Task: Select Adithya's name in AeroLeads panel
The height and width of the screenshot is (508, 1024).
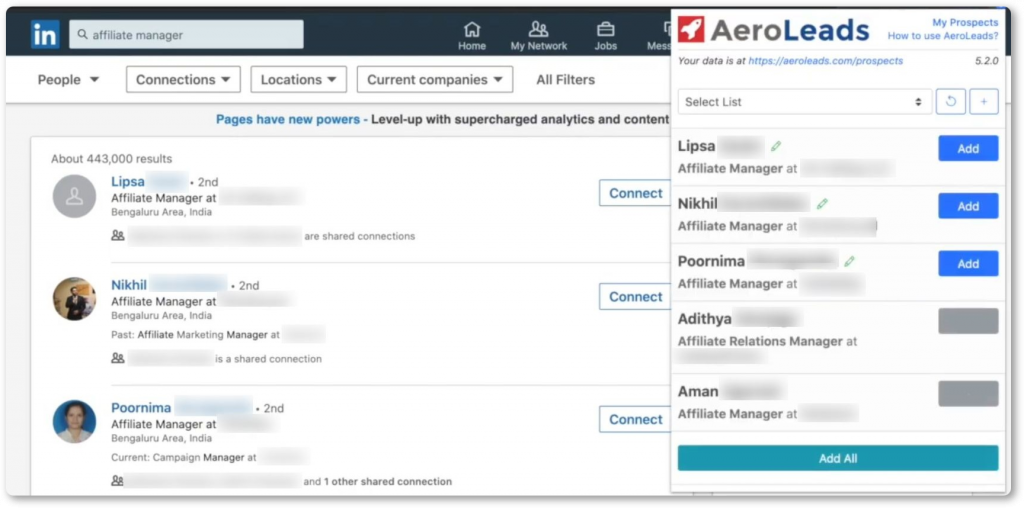Action: (x=705, y=319)
